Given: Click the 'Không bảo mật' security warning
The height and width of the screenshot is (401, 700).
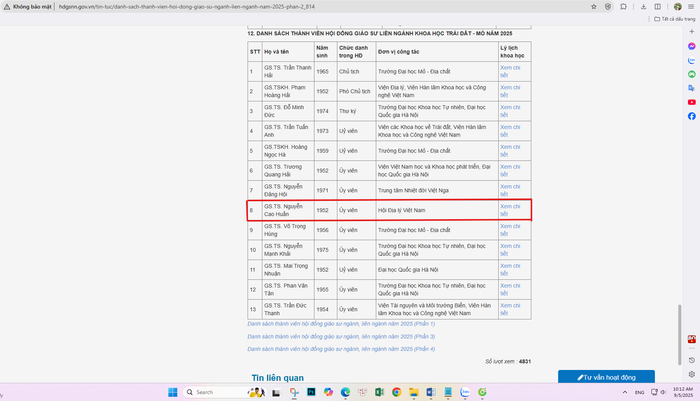Looking at the screenshot, I should tap(28, 7).
